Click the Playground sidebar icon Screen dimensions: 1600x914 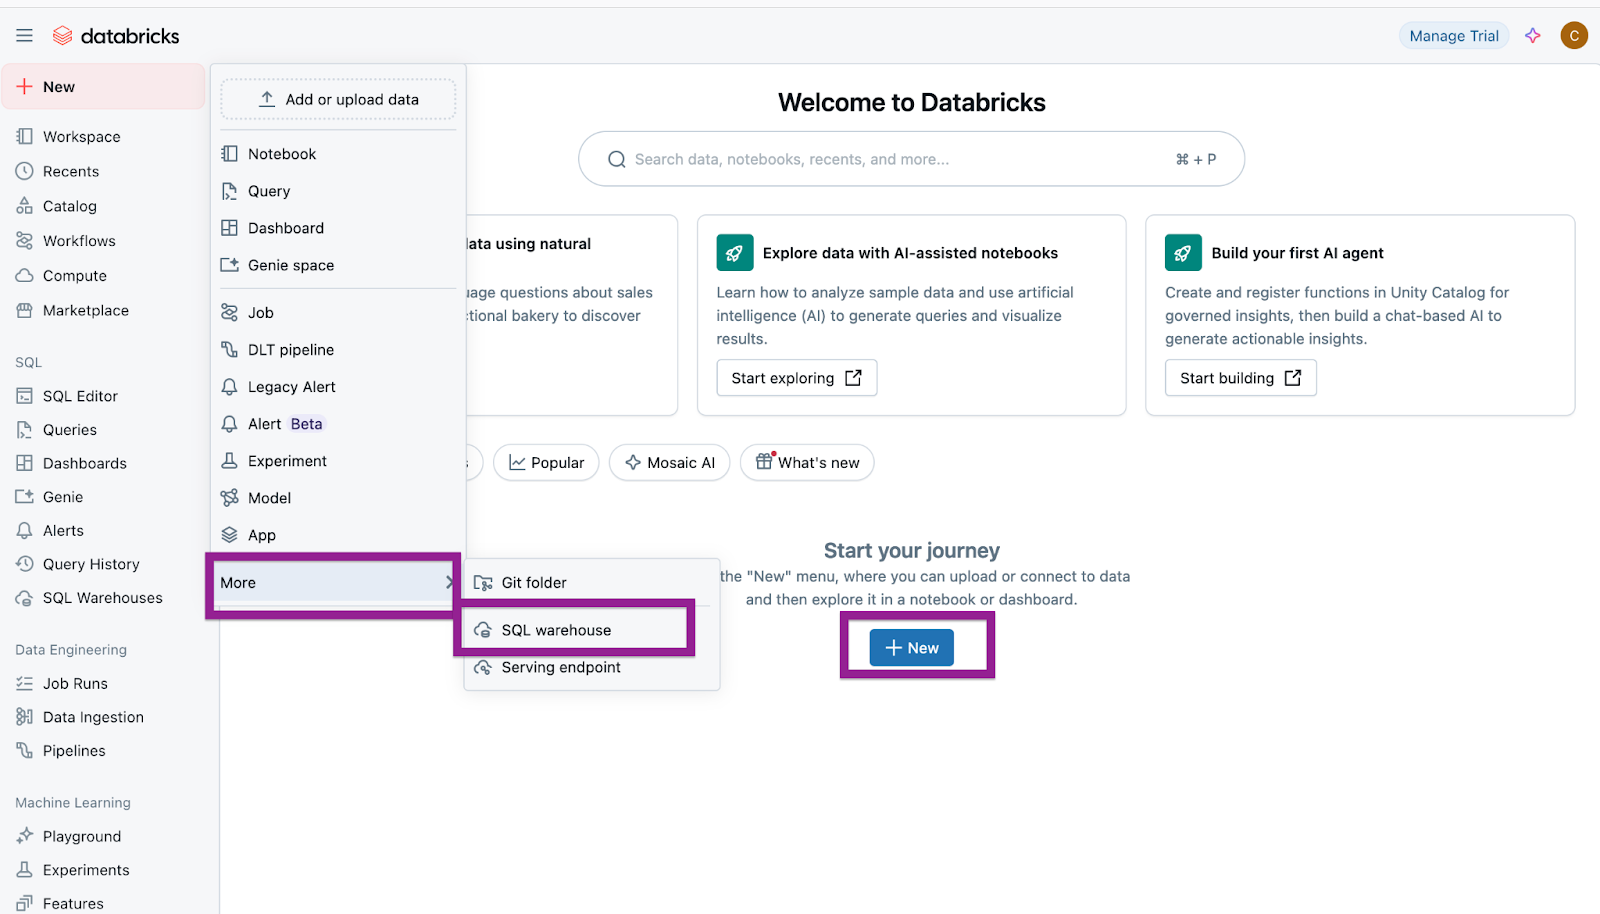(x=24, y=836)
